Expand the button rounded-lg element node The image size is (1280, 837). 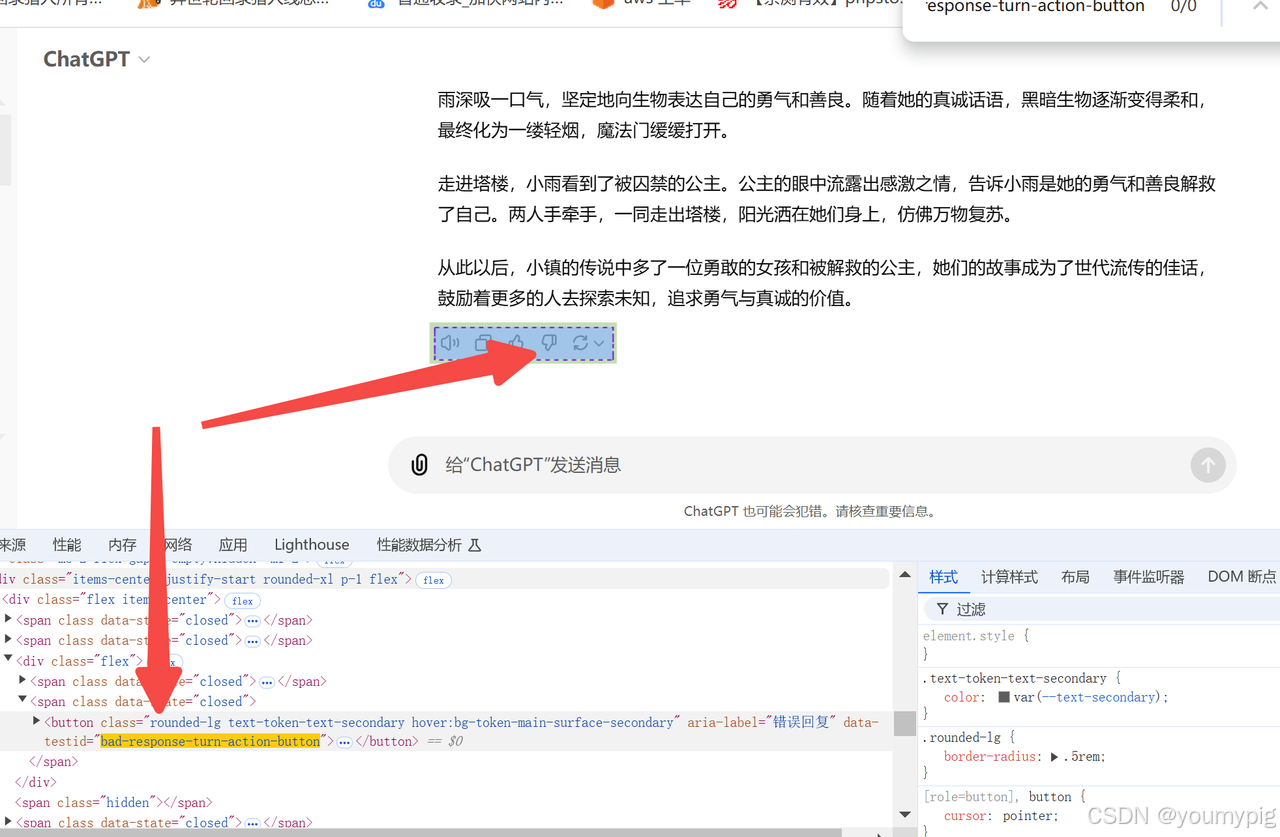point(38,721)
